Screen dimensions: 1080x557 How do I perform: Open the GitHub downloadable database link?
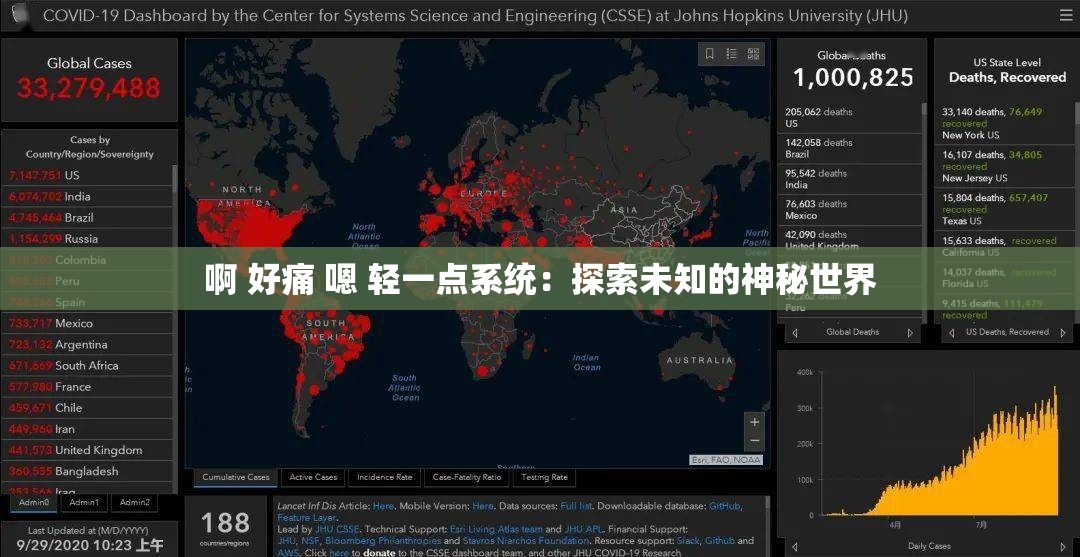(725, 507)
